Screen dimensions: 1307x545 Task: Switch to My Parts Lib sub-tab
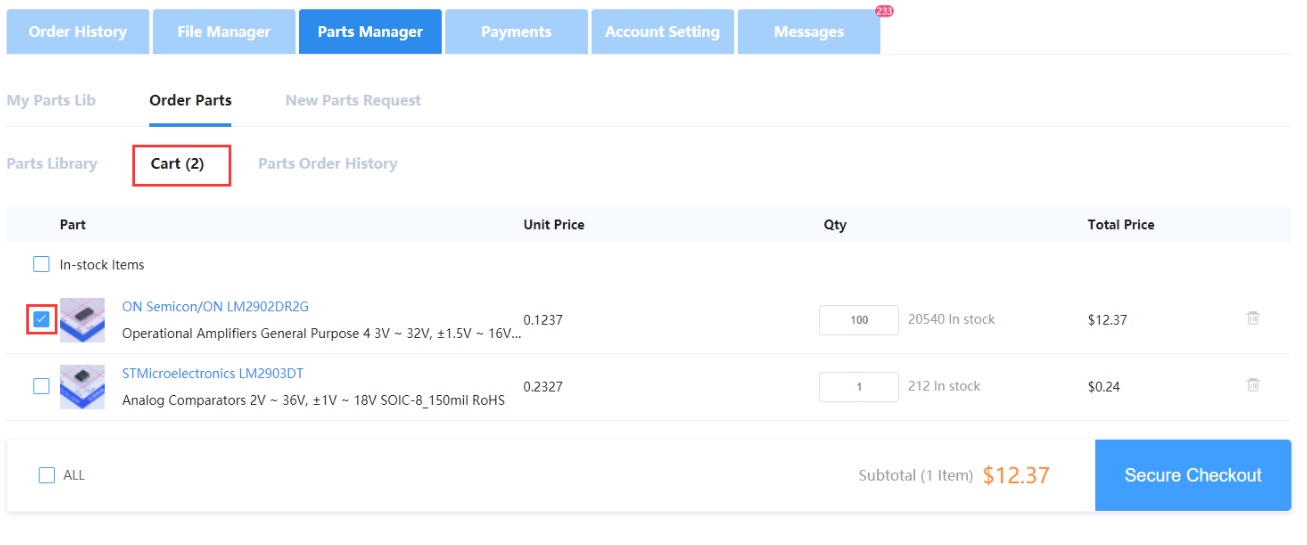51,100
